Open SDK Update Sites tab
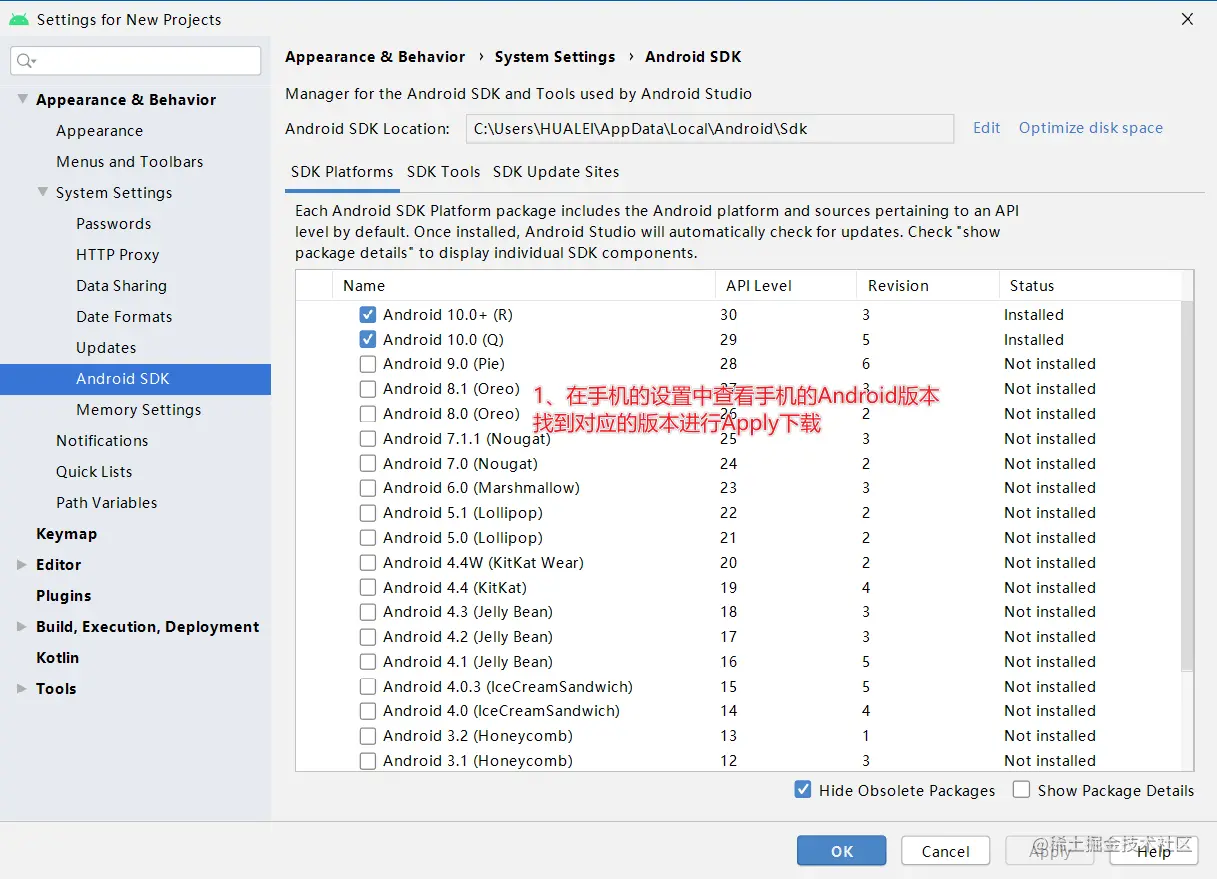Screen dimensions: 1217x879 click(556, 172)
